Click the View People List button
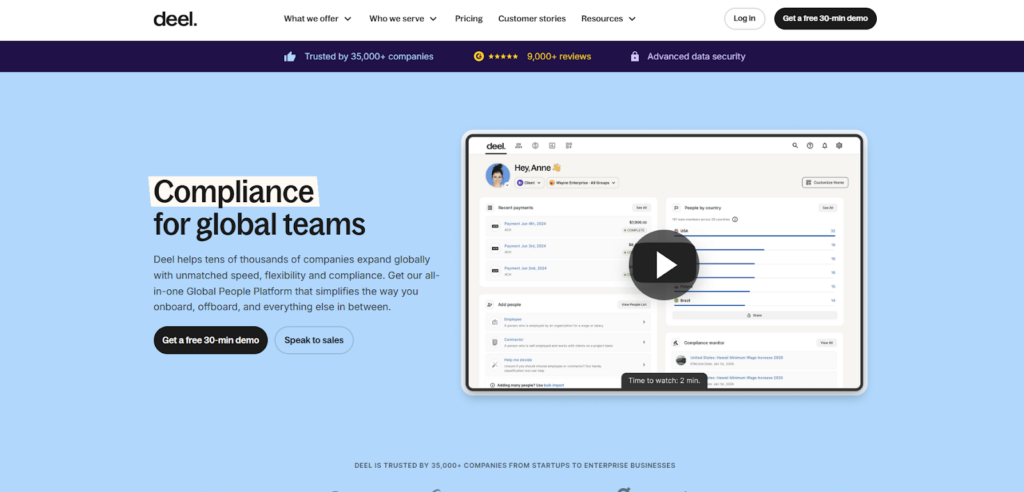This screenshot has width=1024, height=492. [x=634, y=304]
